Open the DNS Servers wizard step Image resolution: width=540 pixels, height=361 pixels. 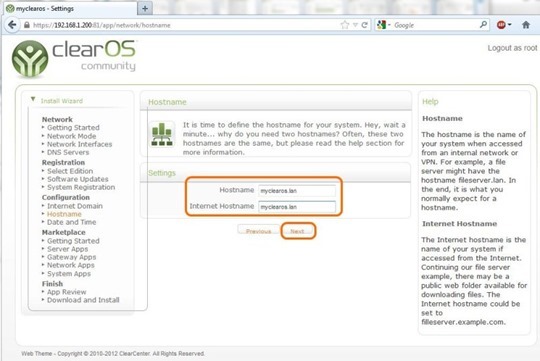[68, 152]
